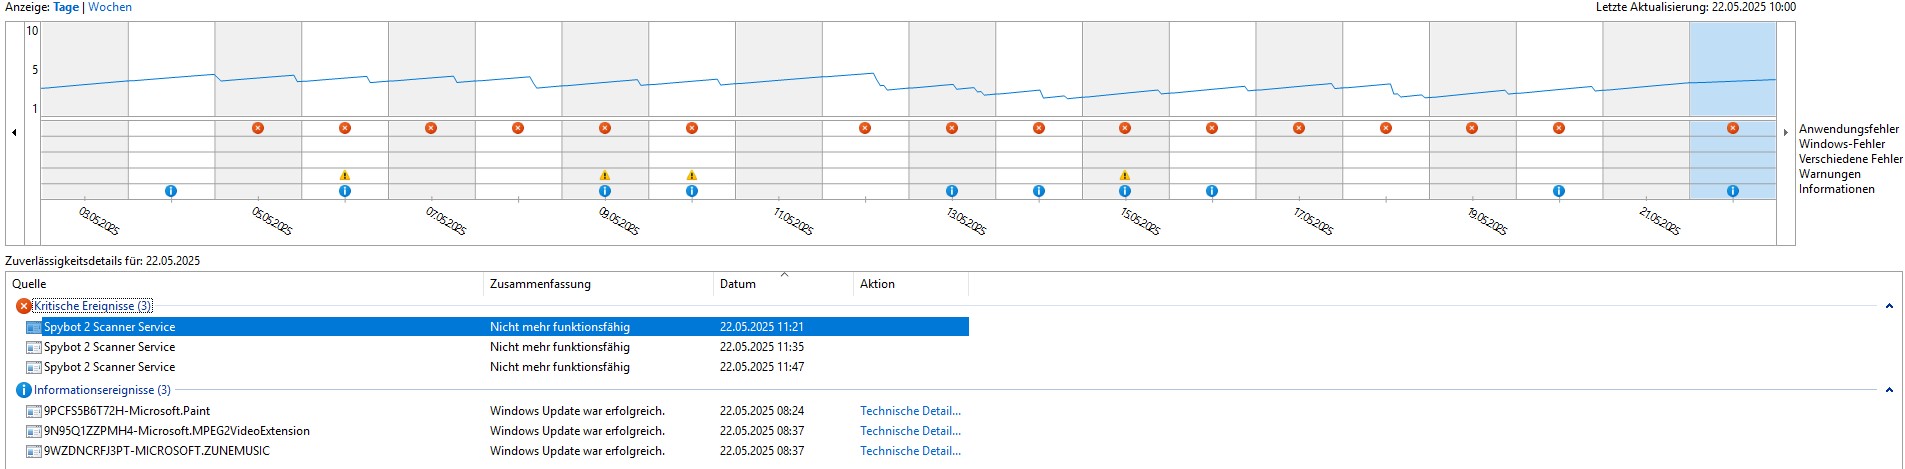Click the Warnungen row label

pos(1830,174)
